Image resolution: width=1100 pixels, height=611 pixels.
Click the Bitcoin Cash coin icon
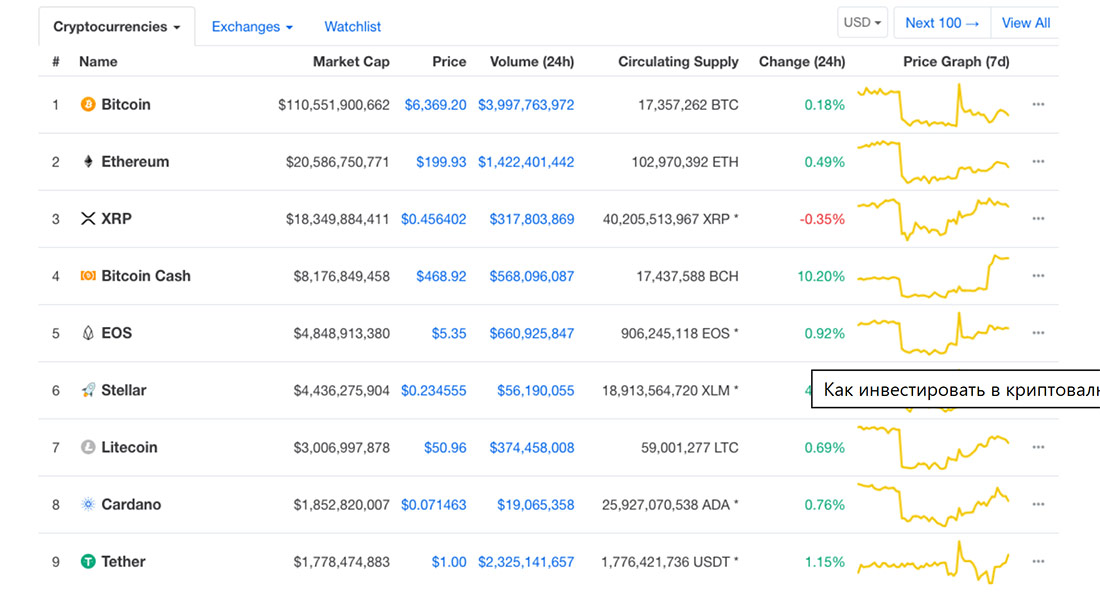pos(88,276)
